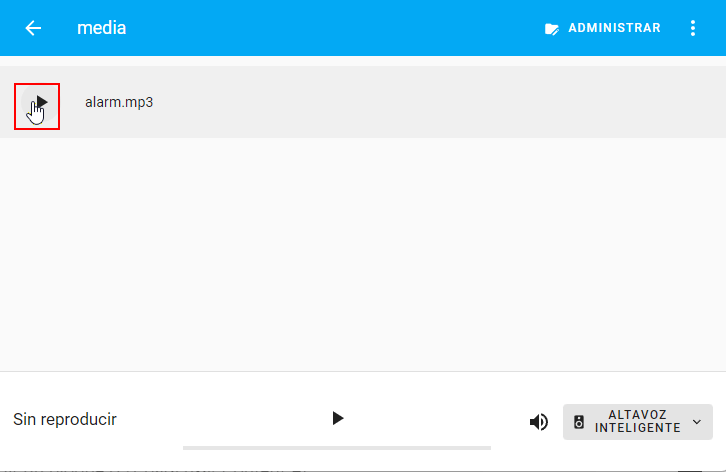Viewport: 726px width, 472px height.
Task: Click blank space in the blue header bar
Action: tap(330, 28)
